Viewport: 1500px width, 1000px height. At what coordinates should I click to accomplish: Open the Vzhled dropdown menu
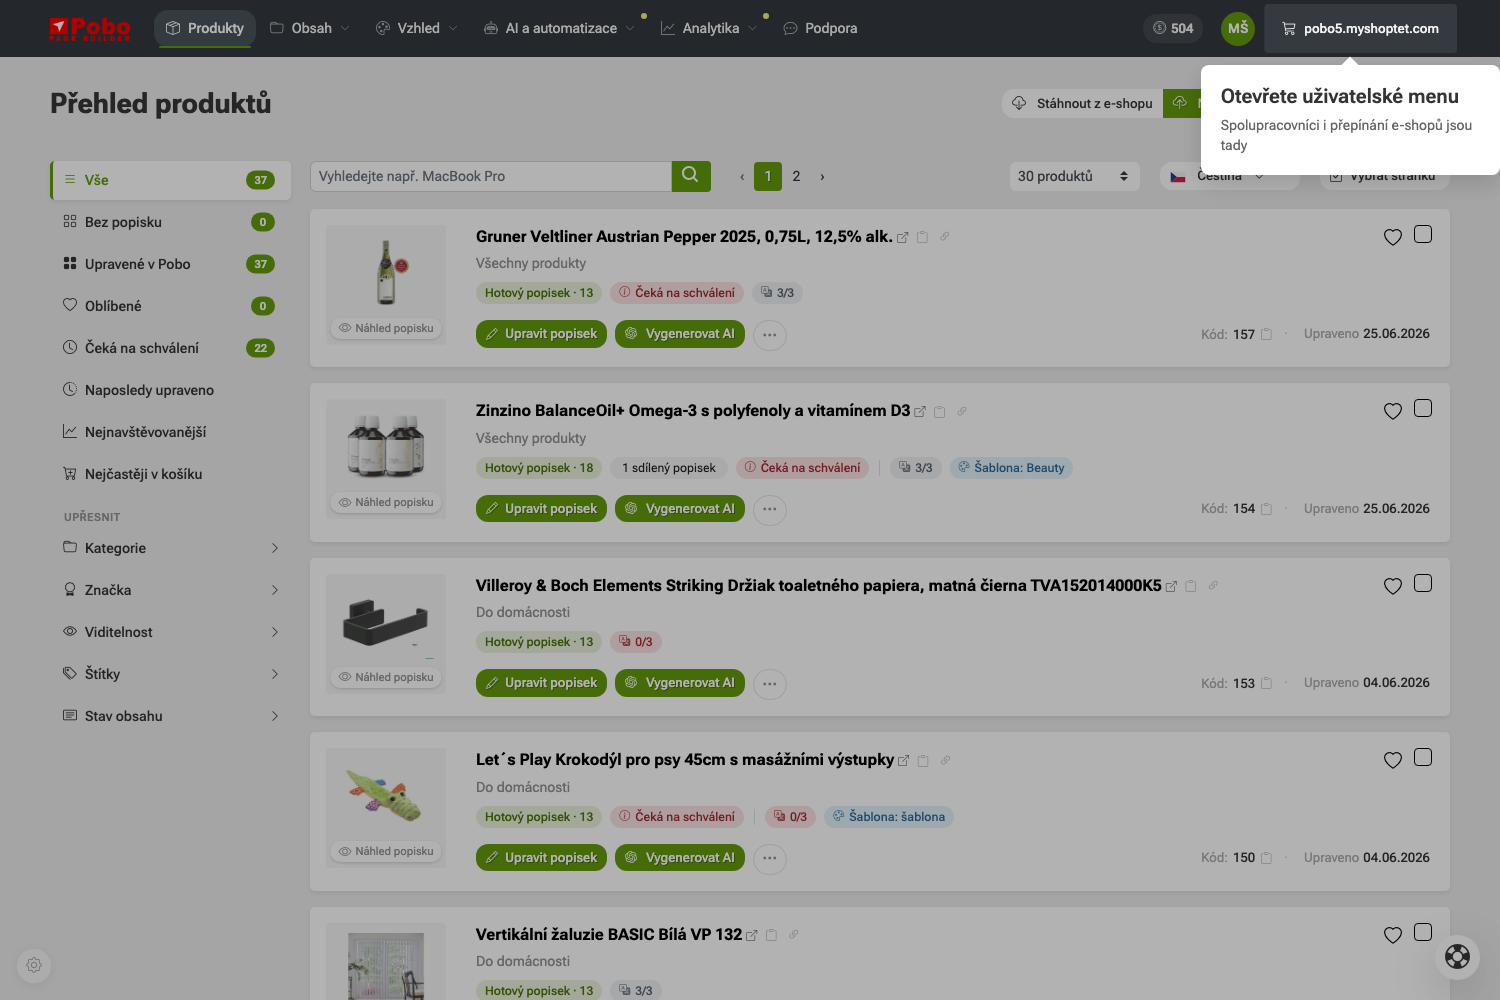(x=417, y=28)
